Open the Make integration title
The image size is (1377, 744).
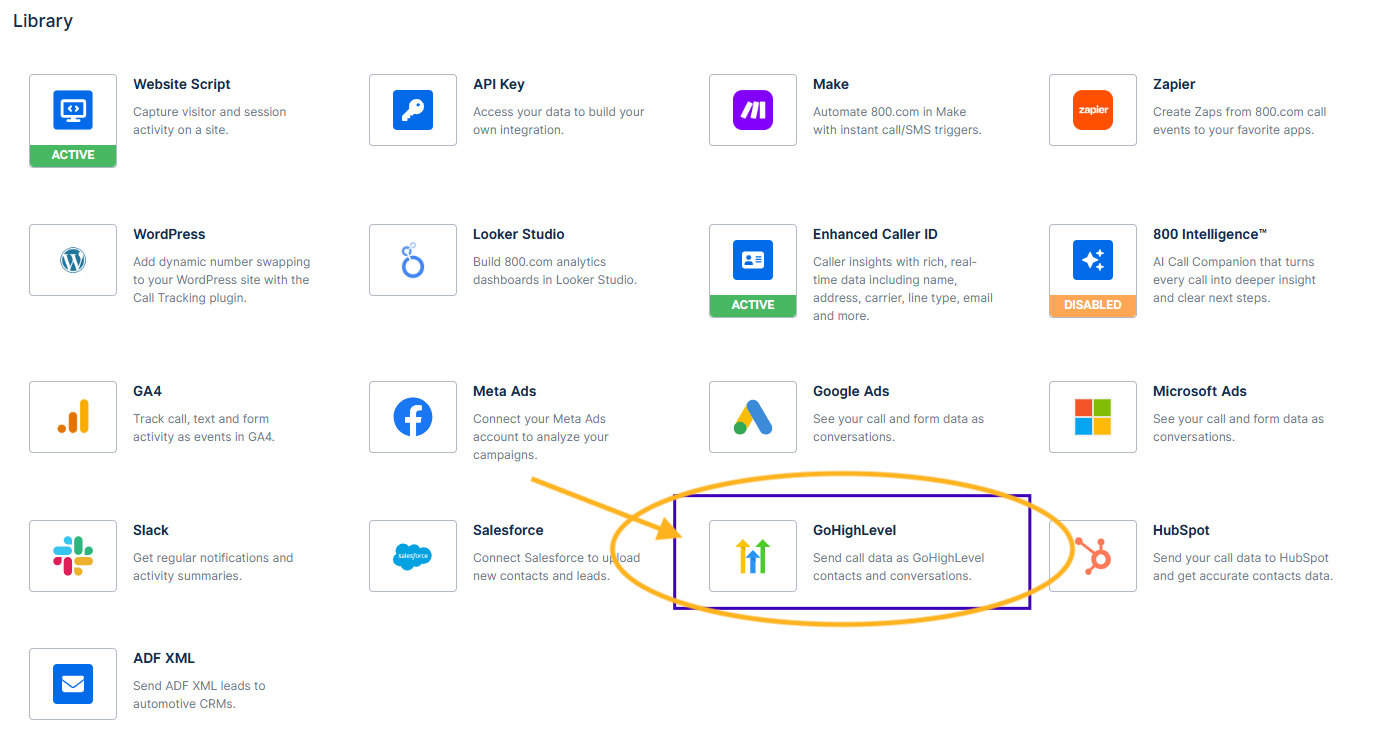pos(831,84)
